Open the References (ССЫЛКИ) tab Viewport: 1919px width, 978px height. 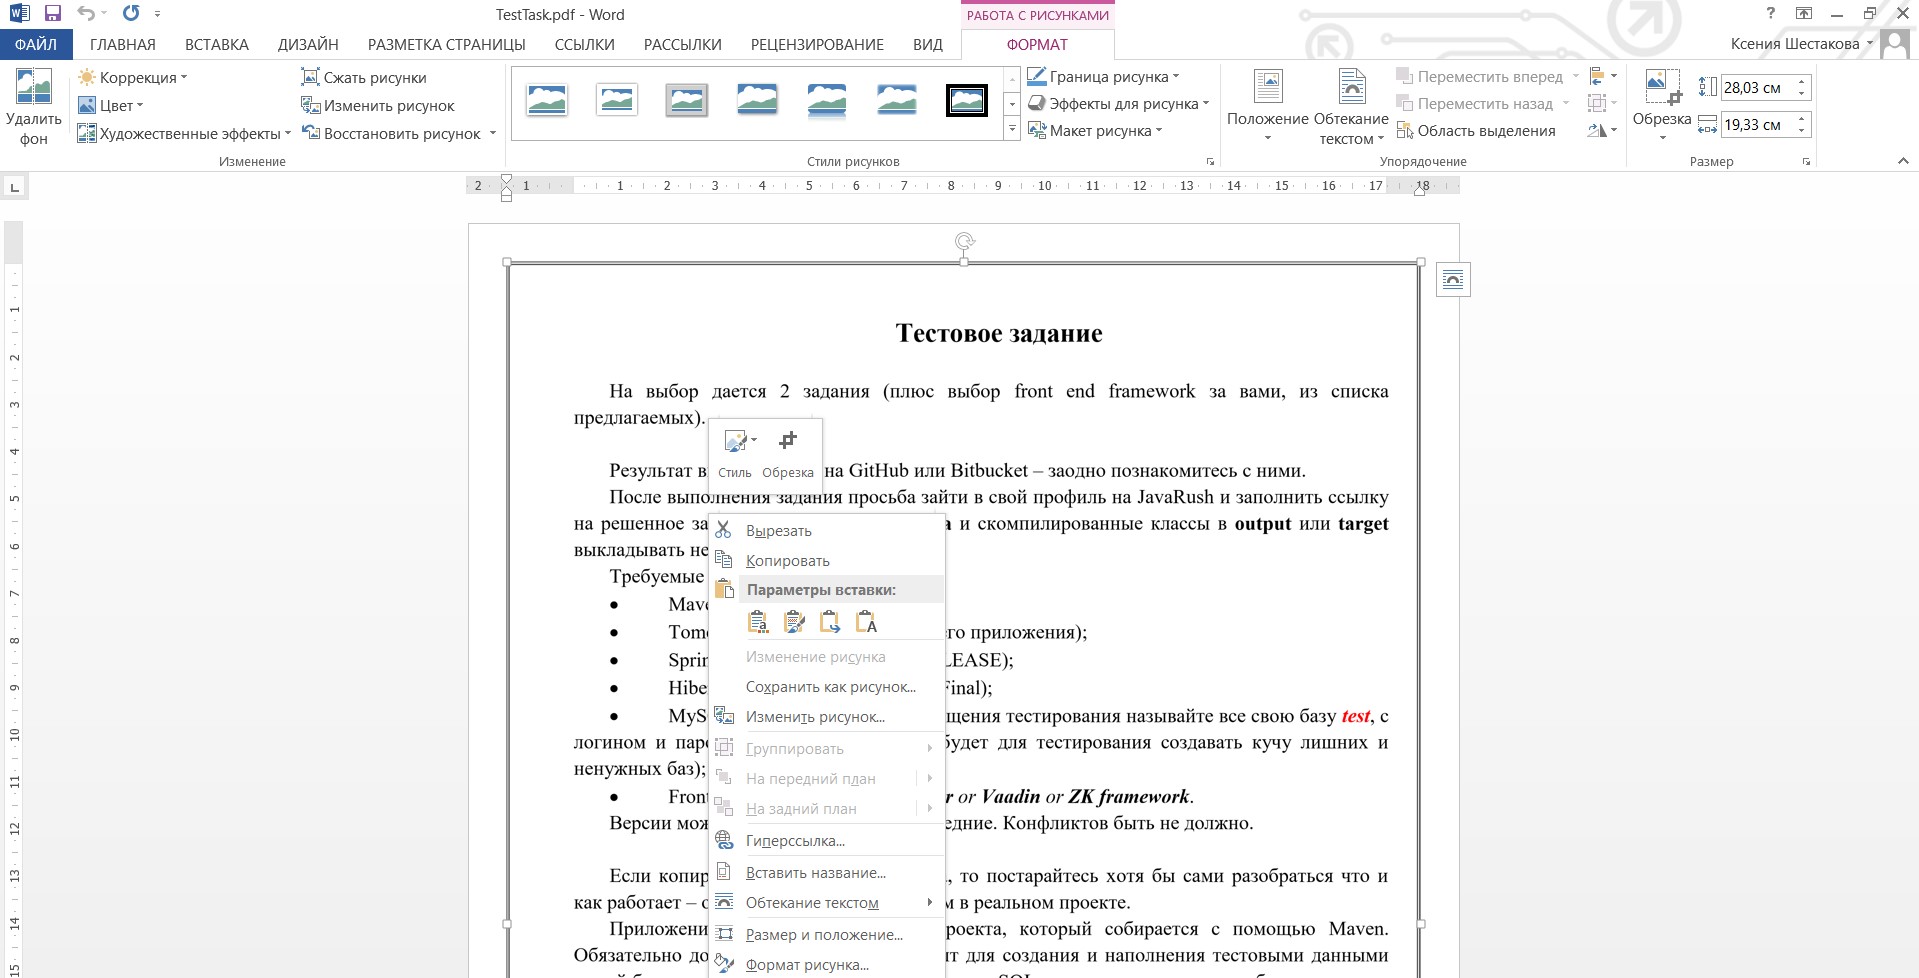(585, 44)
